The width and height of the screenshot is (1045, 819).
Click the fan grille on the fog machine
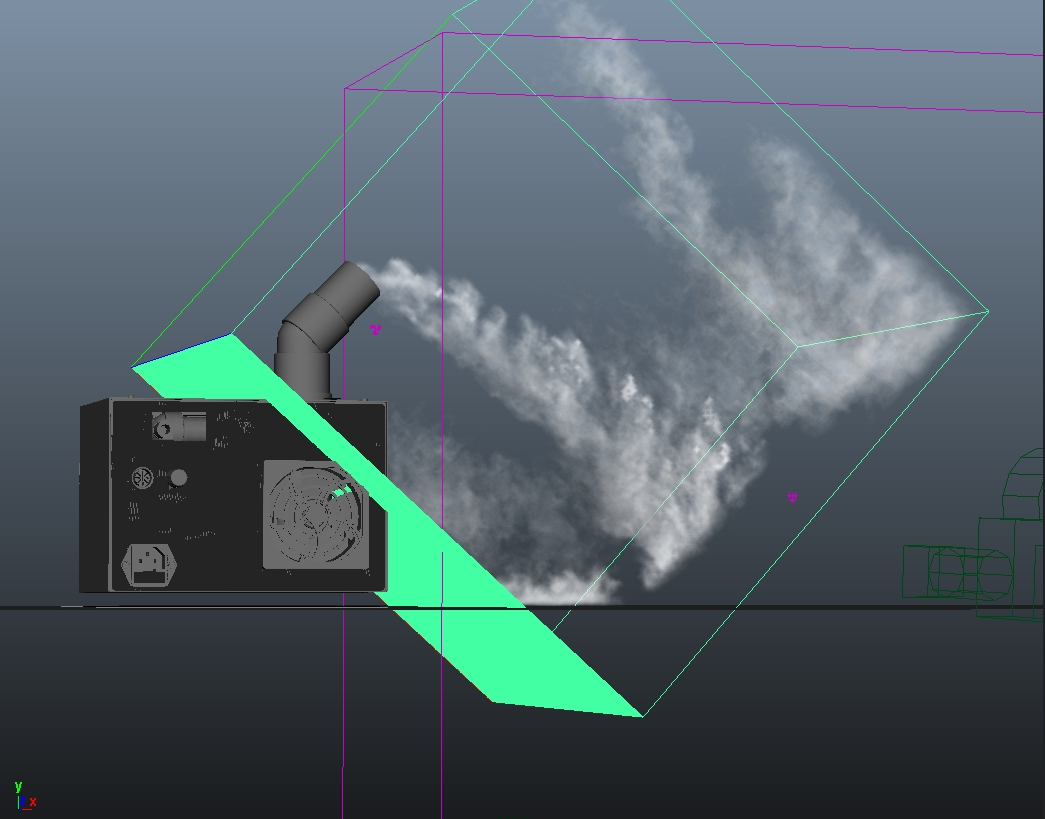click(315, 515)
